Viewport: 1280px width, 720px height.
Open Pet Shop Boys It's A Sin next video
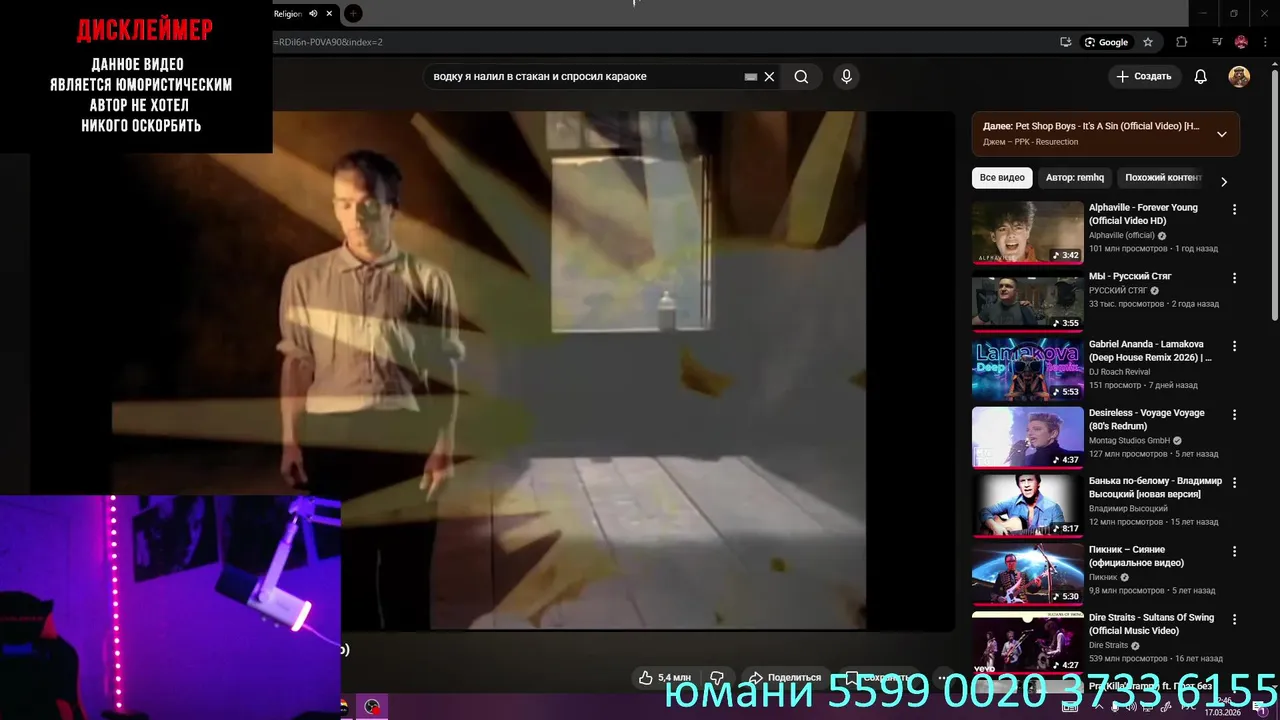[x=1106, y=134]
